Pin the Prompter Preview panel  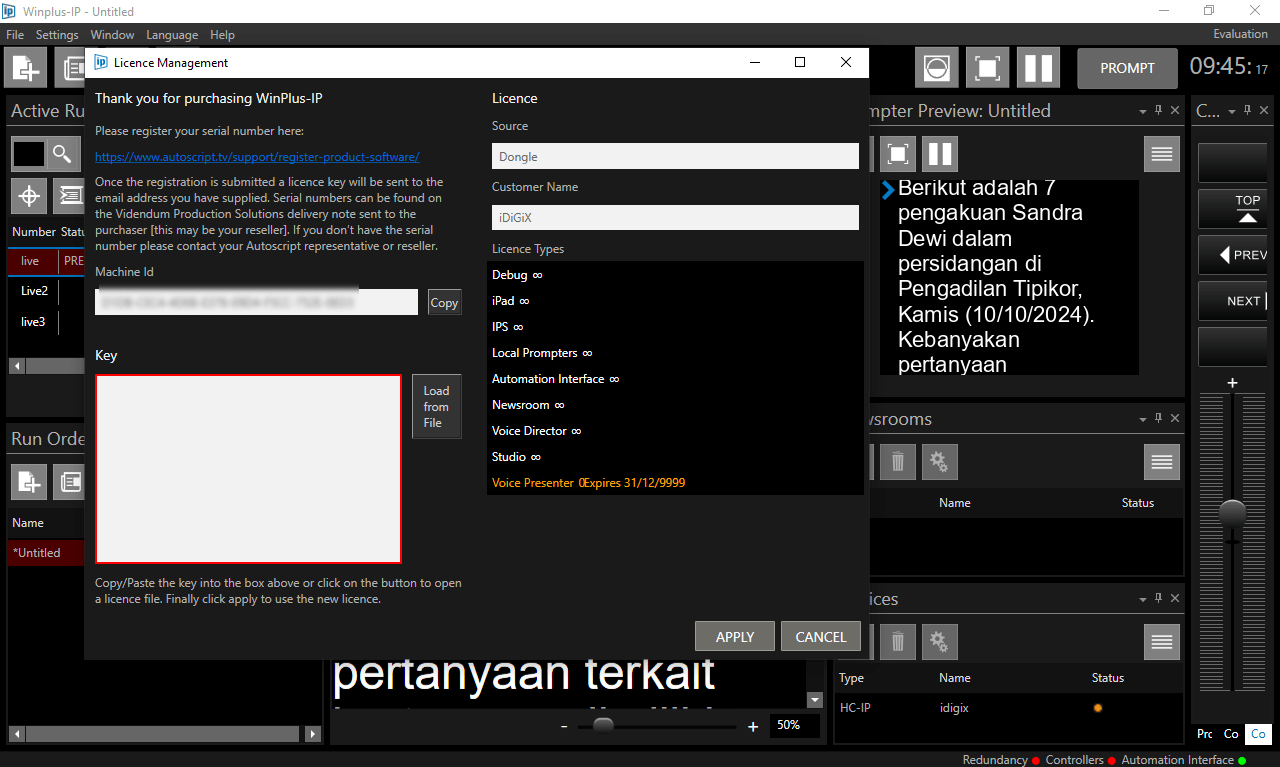point(1159,111)
